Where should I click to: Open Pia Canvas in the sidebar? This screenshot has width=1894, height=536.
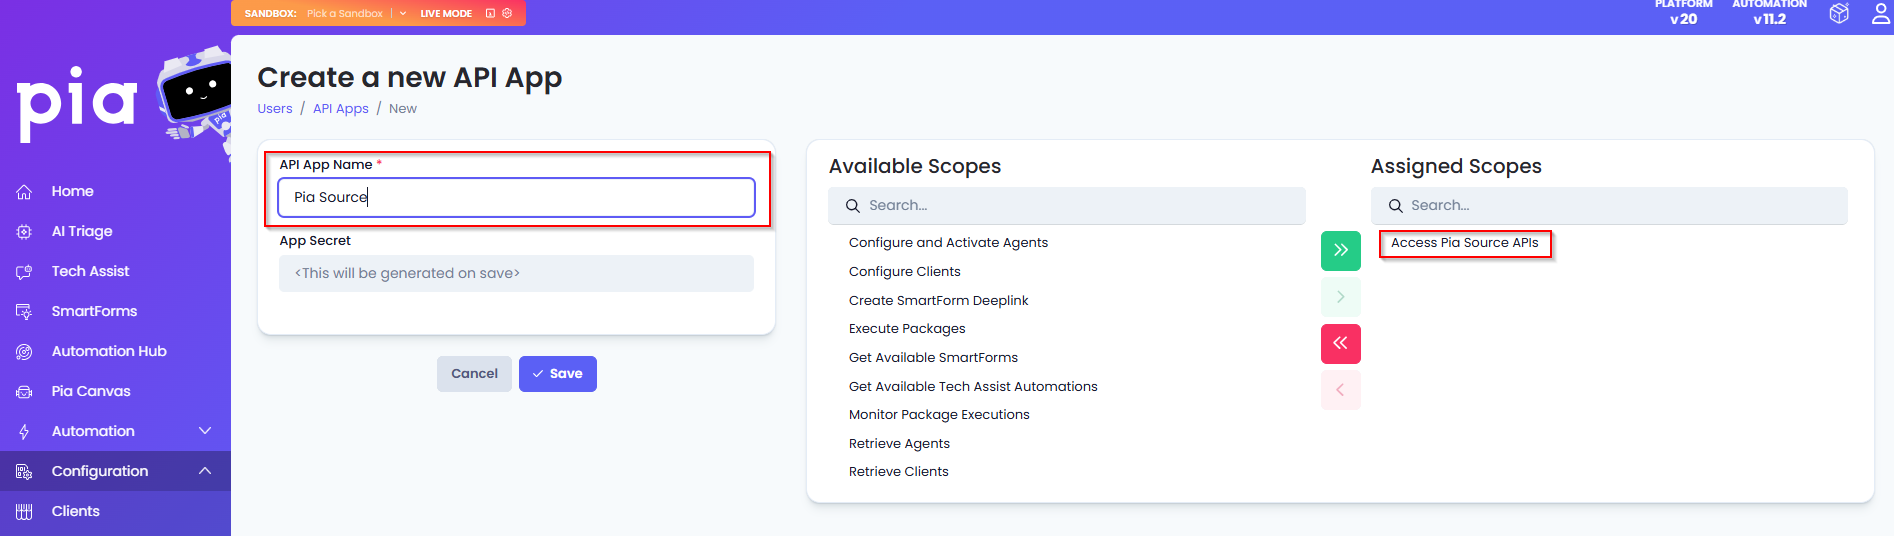point(91,391)
